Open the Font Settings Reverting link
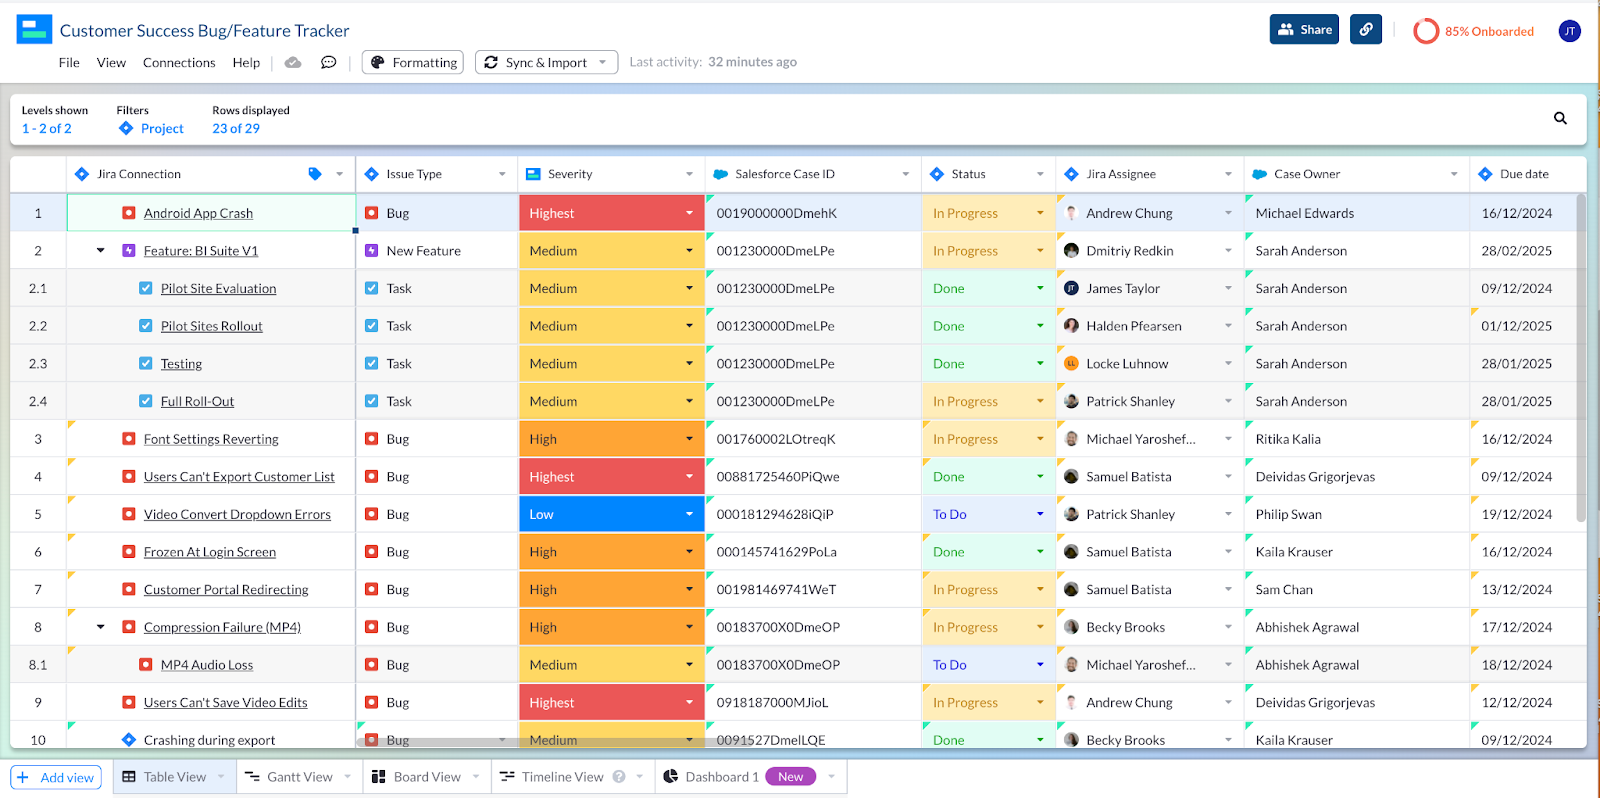 click(211, 439)
